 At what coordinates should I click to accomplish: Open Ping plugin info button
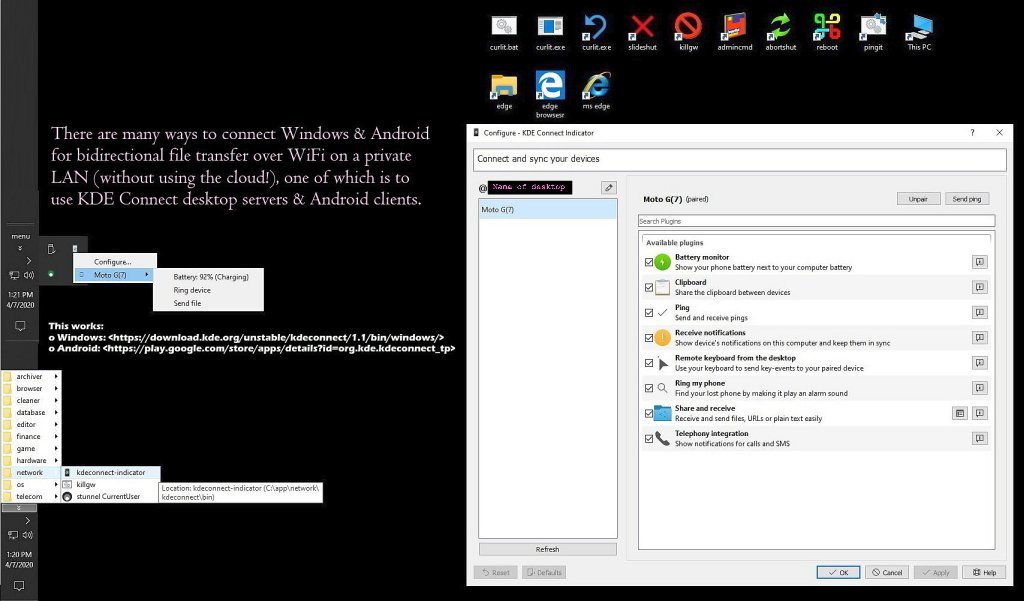[x=980, y=312]
